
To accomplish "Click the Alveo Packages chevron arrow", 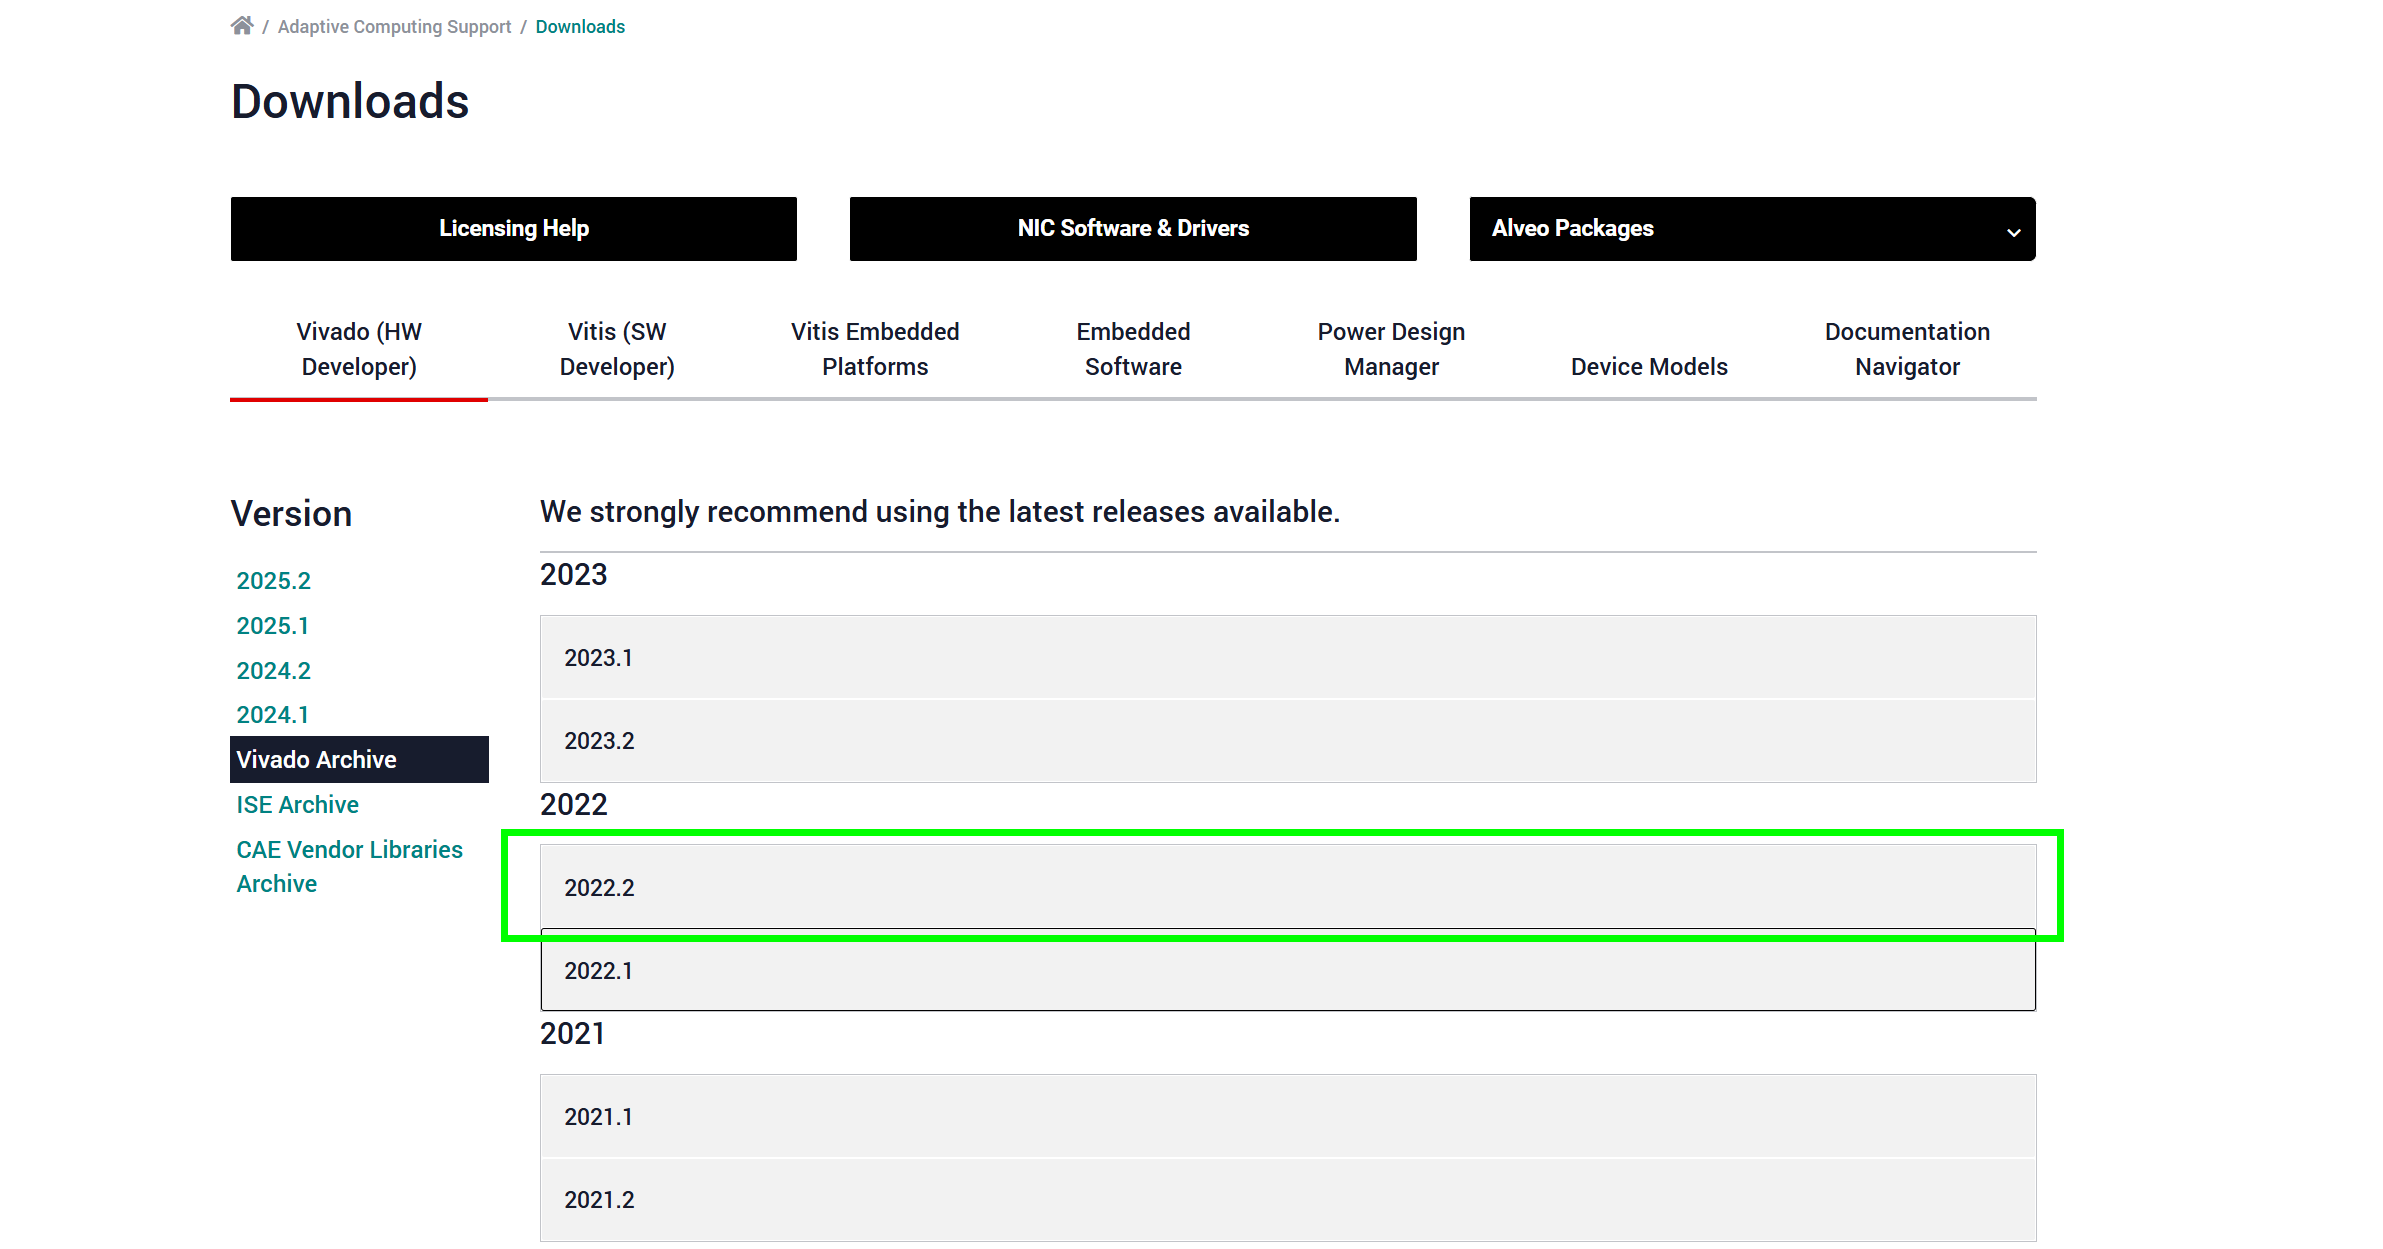I will [2013, 232].
